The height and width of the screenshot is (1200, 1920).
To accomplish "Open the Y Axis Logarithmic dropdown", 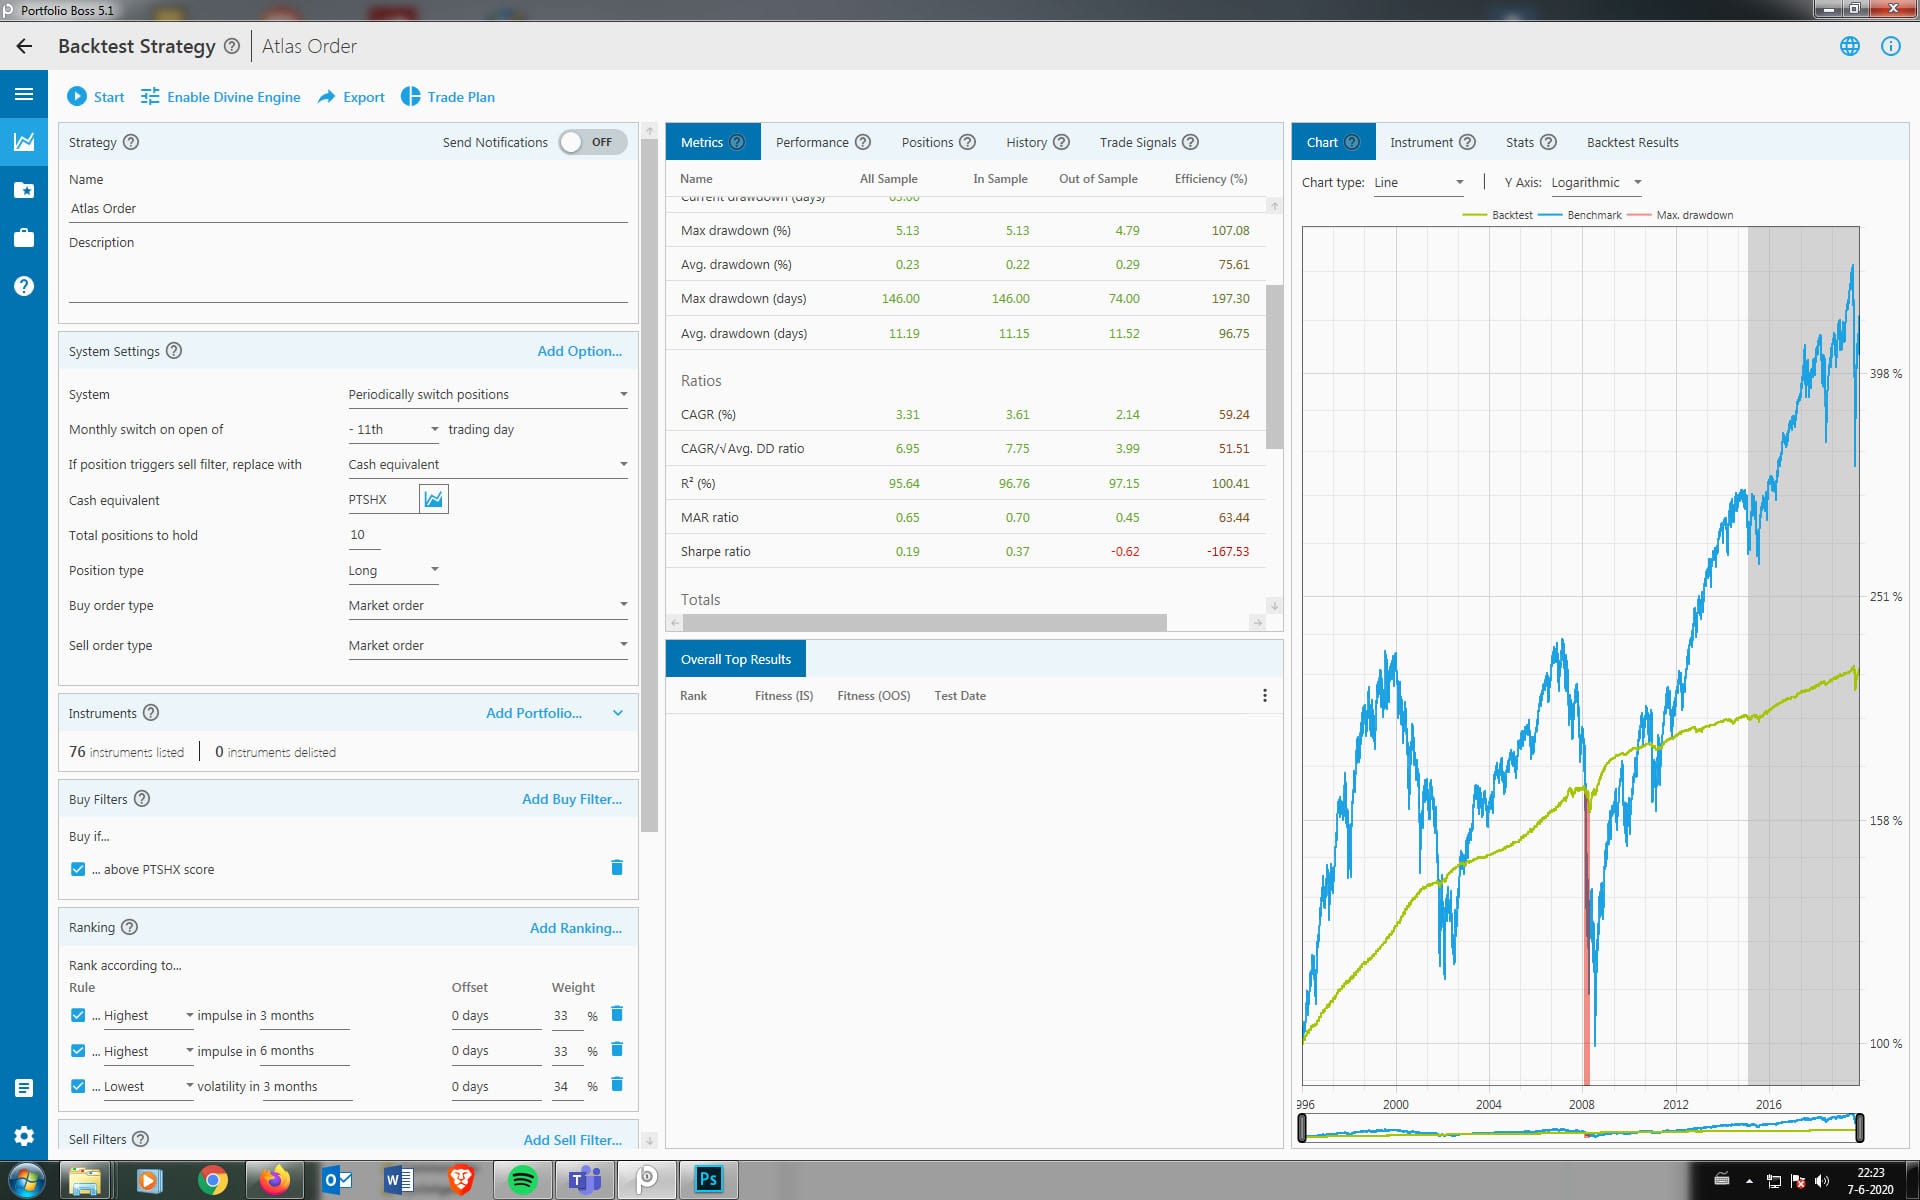I will pyautogui.click(x=1596, y=182).
